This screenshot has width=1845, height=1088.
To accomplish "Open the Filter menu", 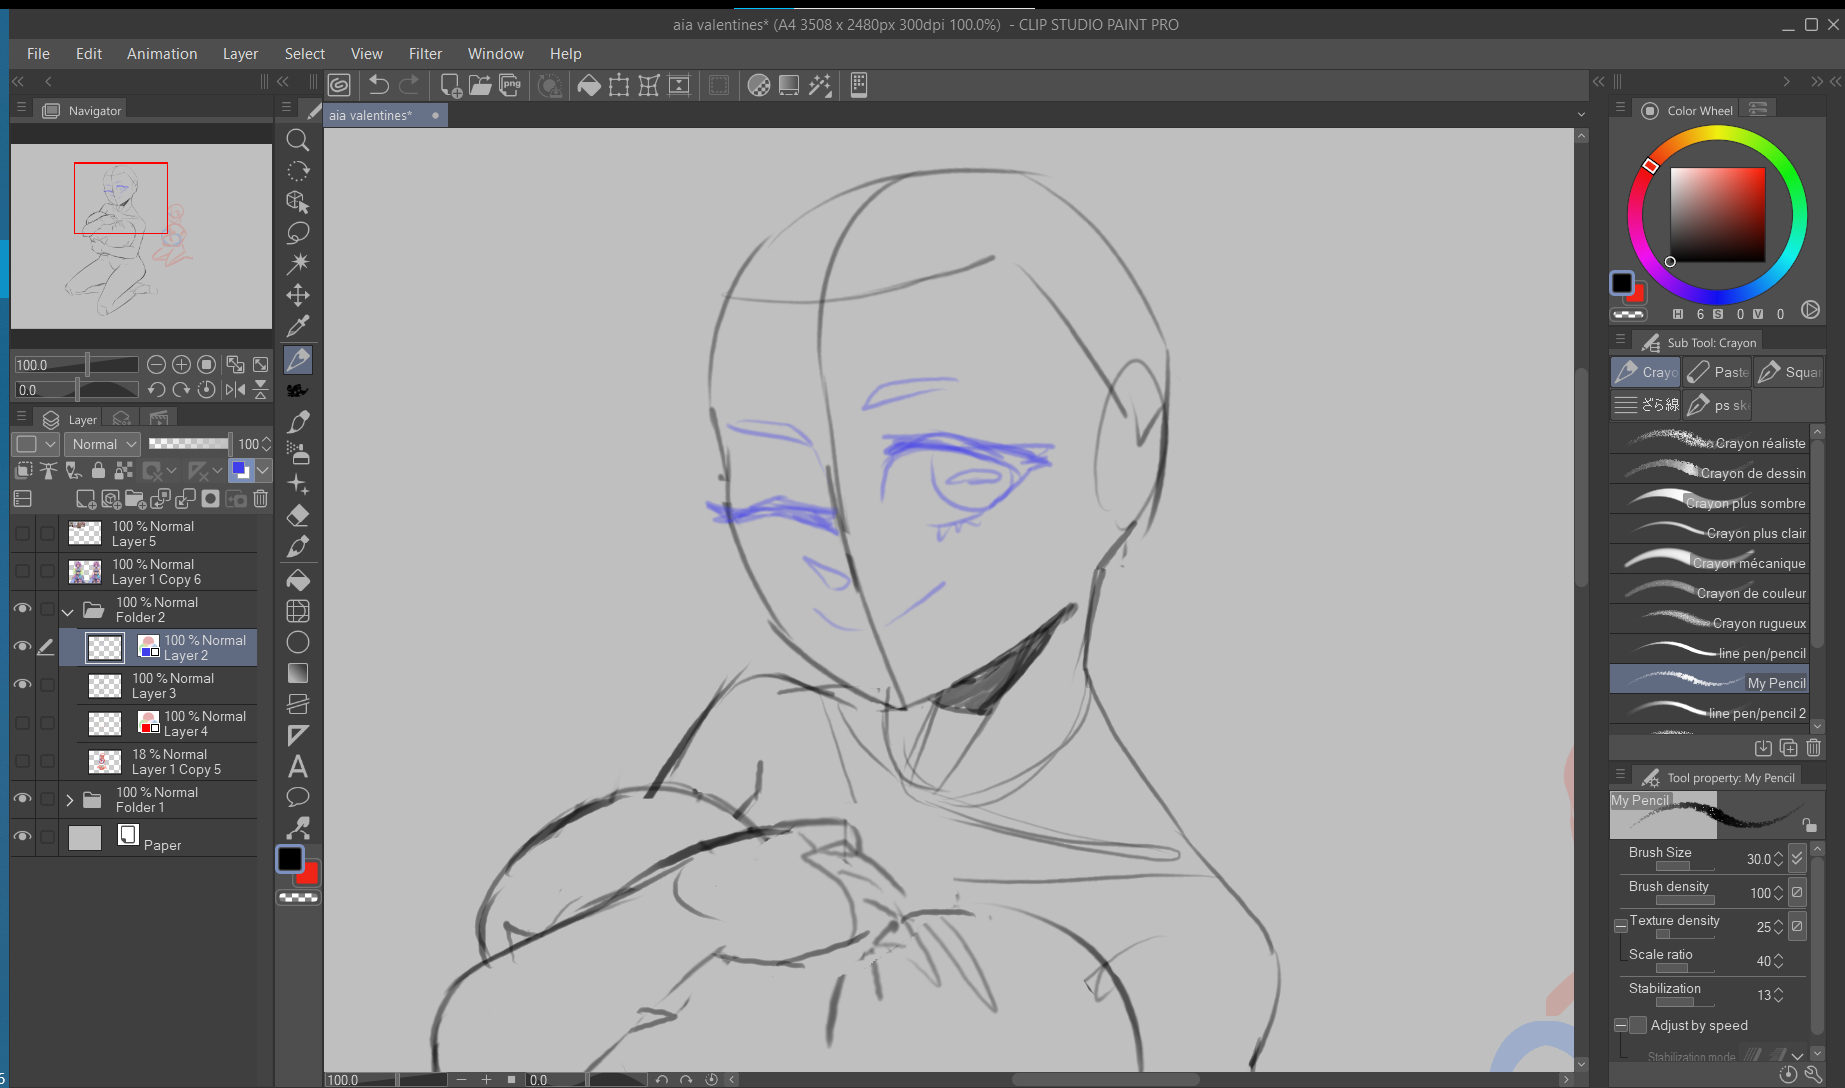I will tap(425, 54).
